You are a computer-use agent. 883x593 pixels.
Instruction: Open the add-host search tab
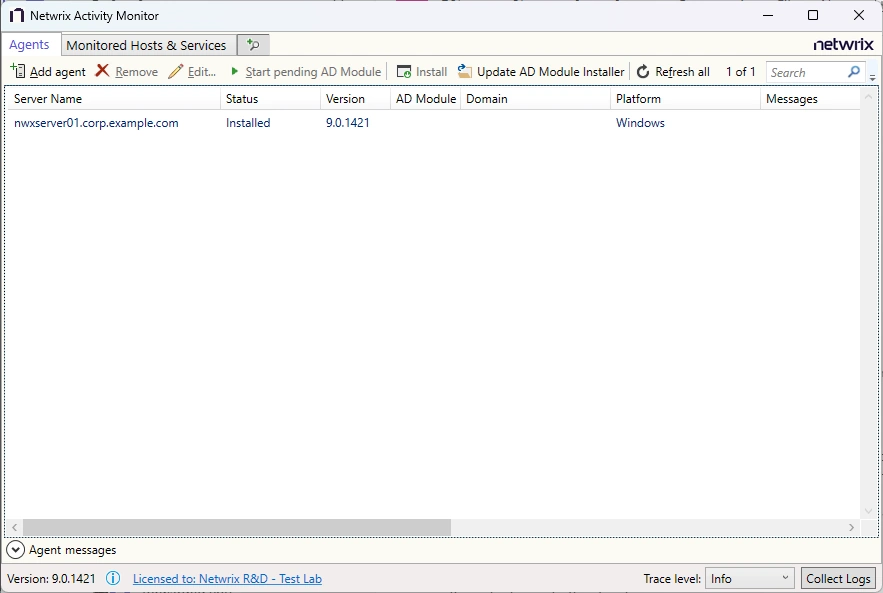pyautogui.click(x=253, y=45)
